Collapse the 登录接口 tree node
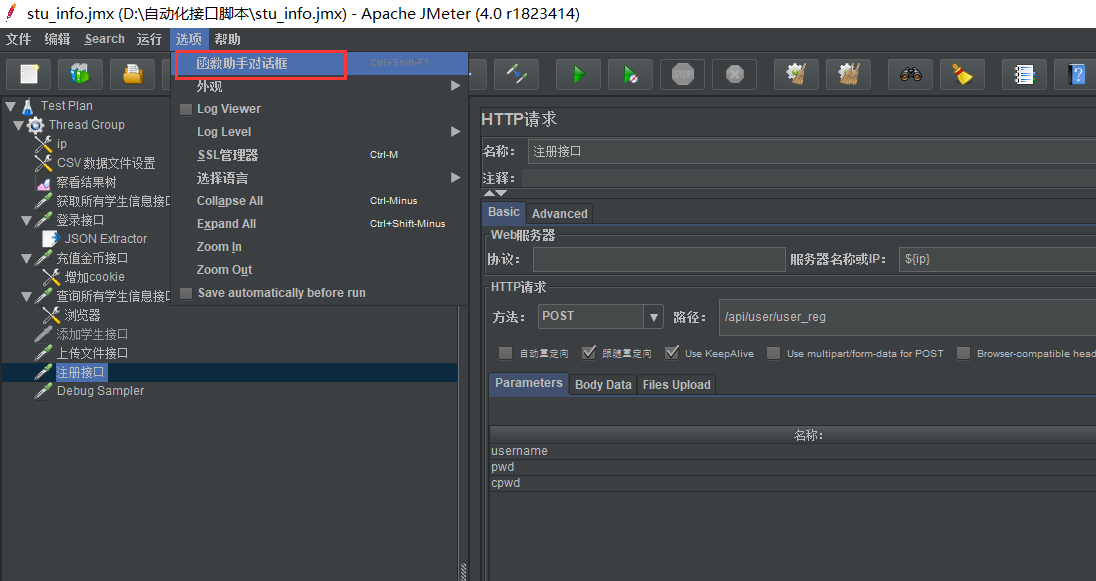The width and height of the screenshot is (1096, 581). (27, 220)
